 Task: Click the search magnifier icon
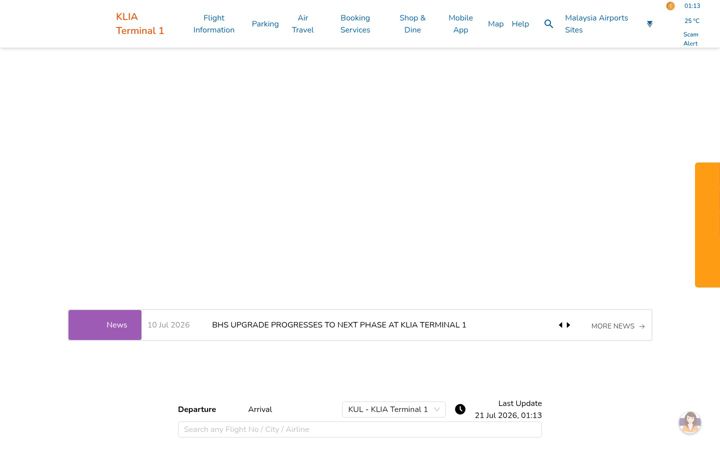tap(548, 23)
